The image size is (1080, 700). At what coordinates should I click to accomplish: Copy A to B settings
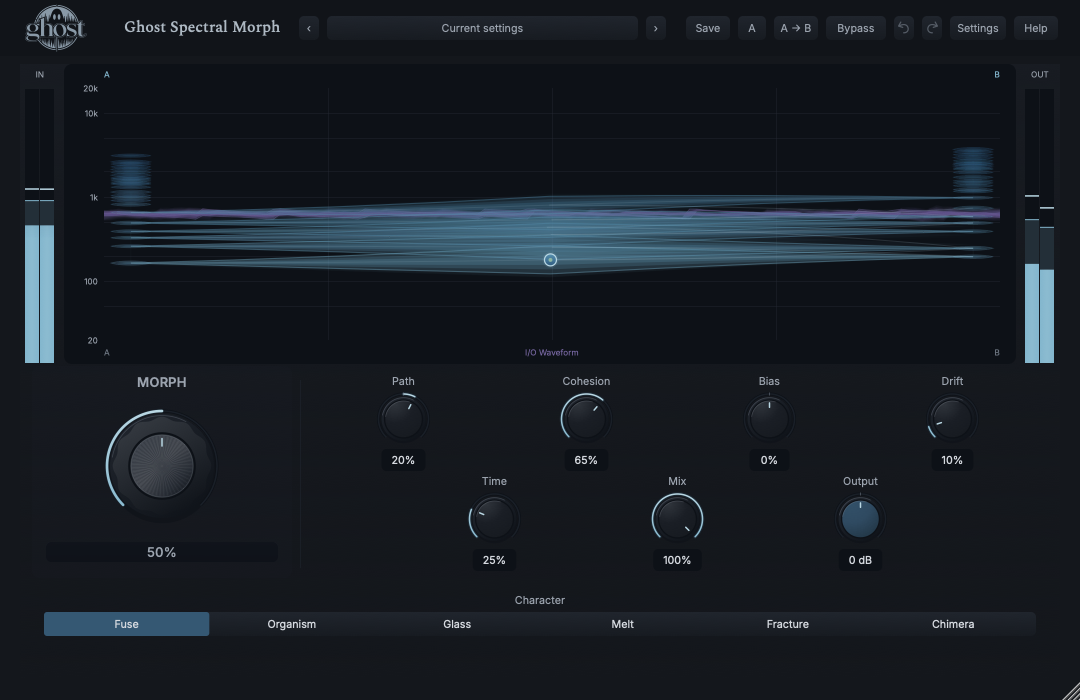click(x=796, y=28)
